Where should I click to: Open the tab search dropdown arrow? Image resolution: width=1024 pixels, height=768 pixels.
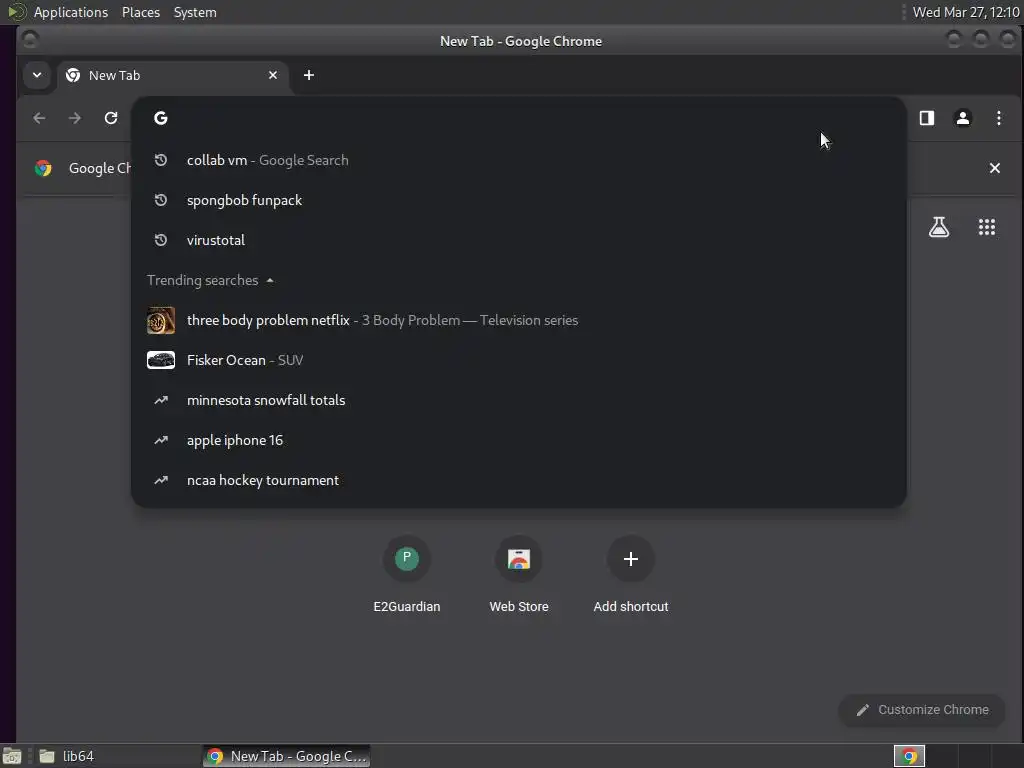[37, 75]
